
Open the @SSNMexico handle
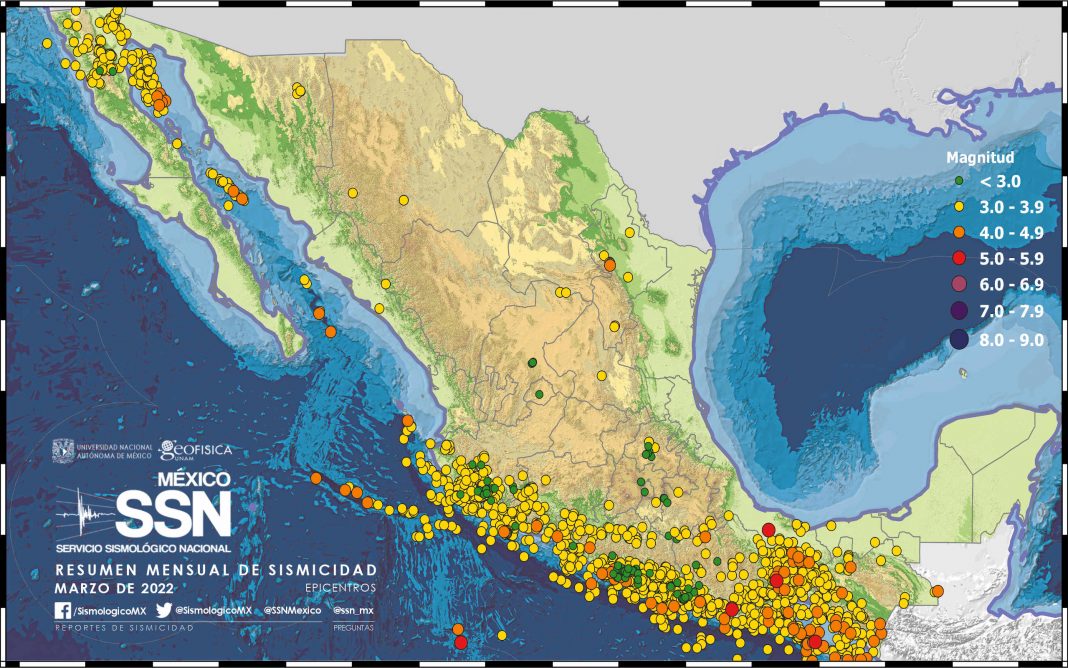click(x=292, y=611)
